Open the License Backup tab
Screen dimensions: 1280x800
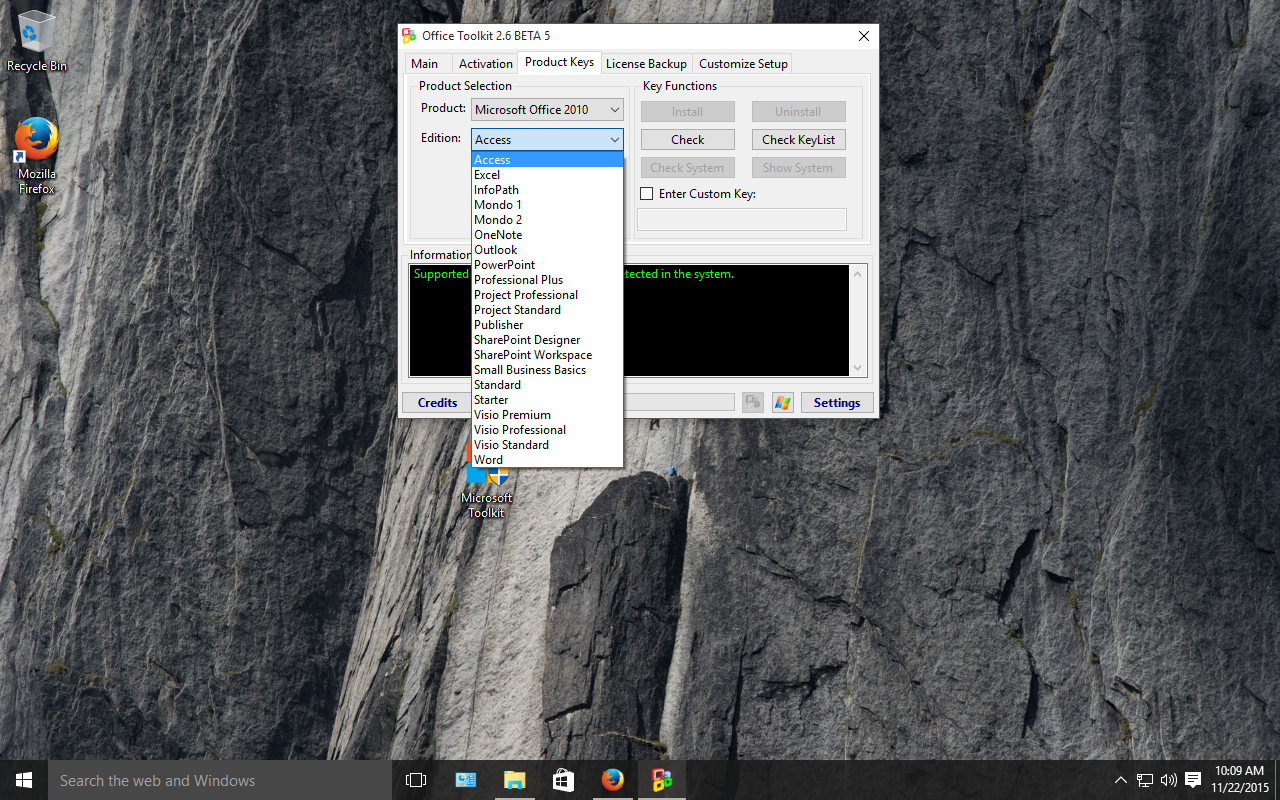[646, 63]
